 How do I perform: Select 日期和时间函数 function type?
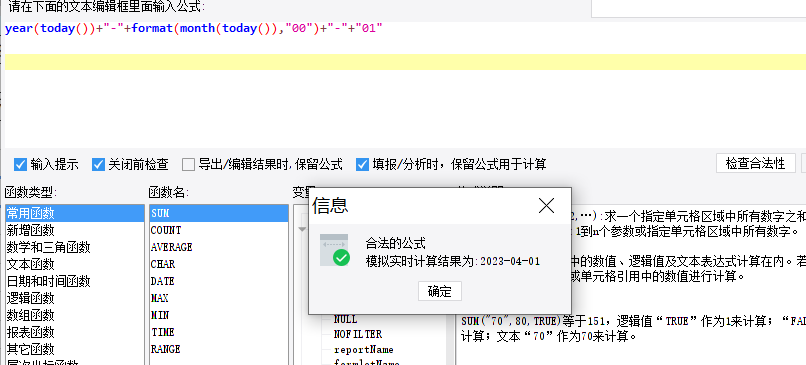(x=75, y=281)
